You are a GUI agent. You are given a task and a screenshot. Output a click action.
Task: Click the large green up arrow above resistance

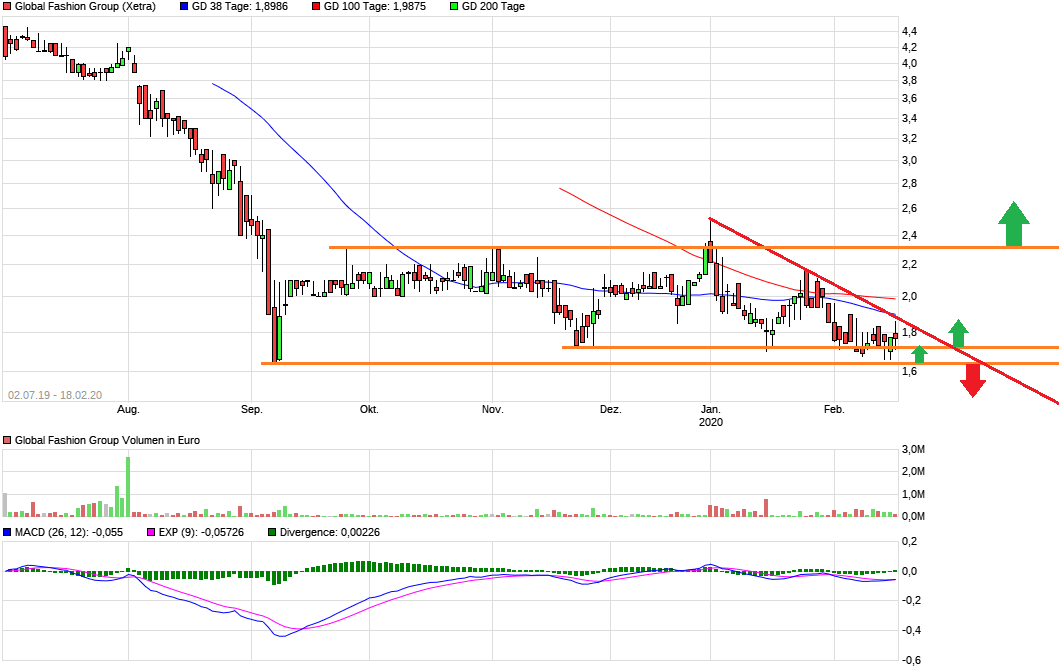click(1013, 223)
